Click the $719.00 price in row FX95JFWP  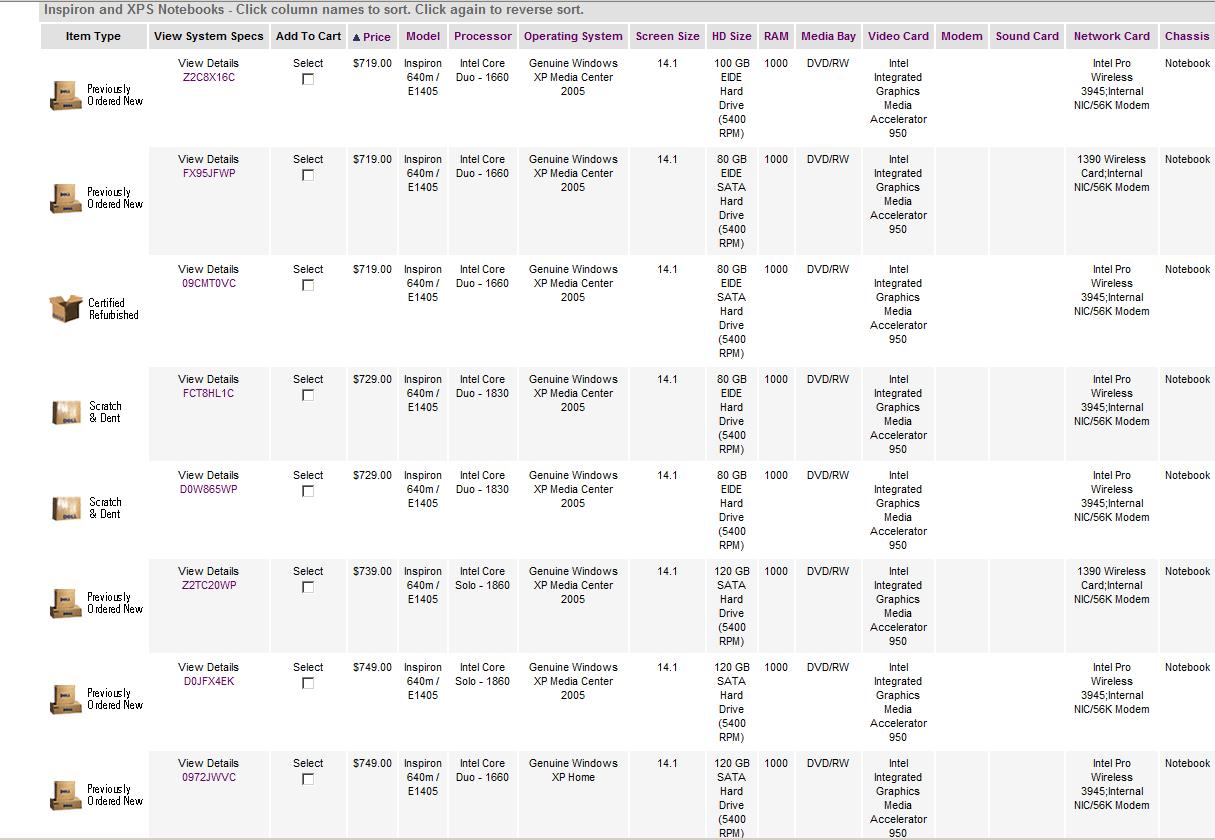click(372, 159)
